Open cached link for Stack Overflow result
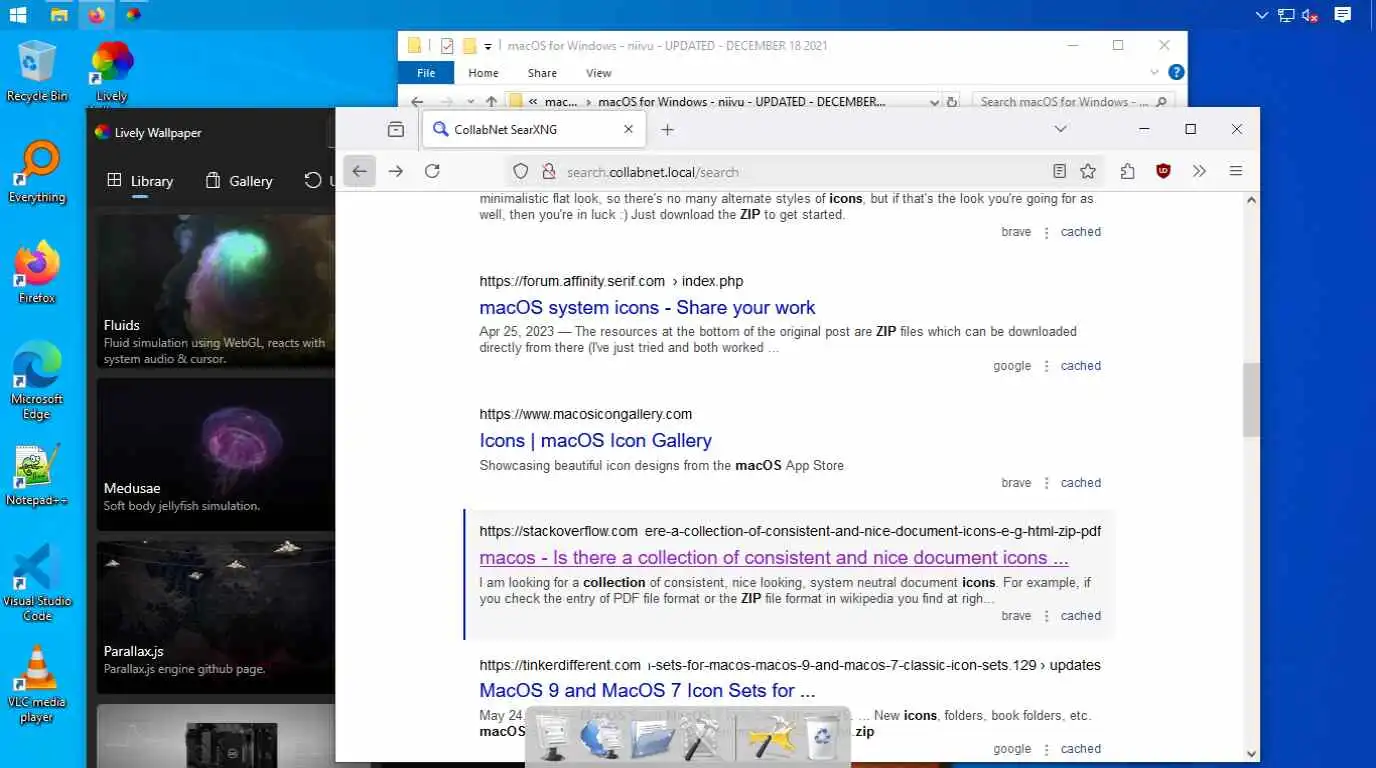The height and width of the screenshot is (768, 1376). (1081, 616)
